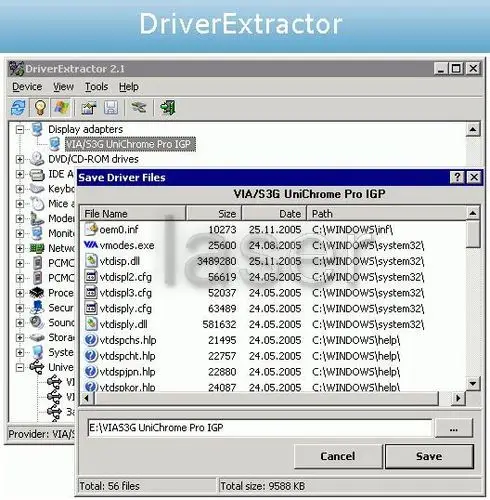
Task: Toggle the light bulb toolbar icon
Action: [x=40, y=108]
